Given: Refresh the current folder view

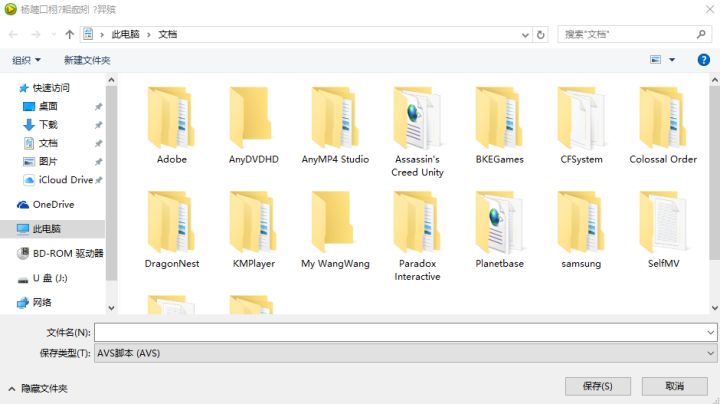Looking at the screenshot, I should point(540,34).
